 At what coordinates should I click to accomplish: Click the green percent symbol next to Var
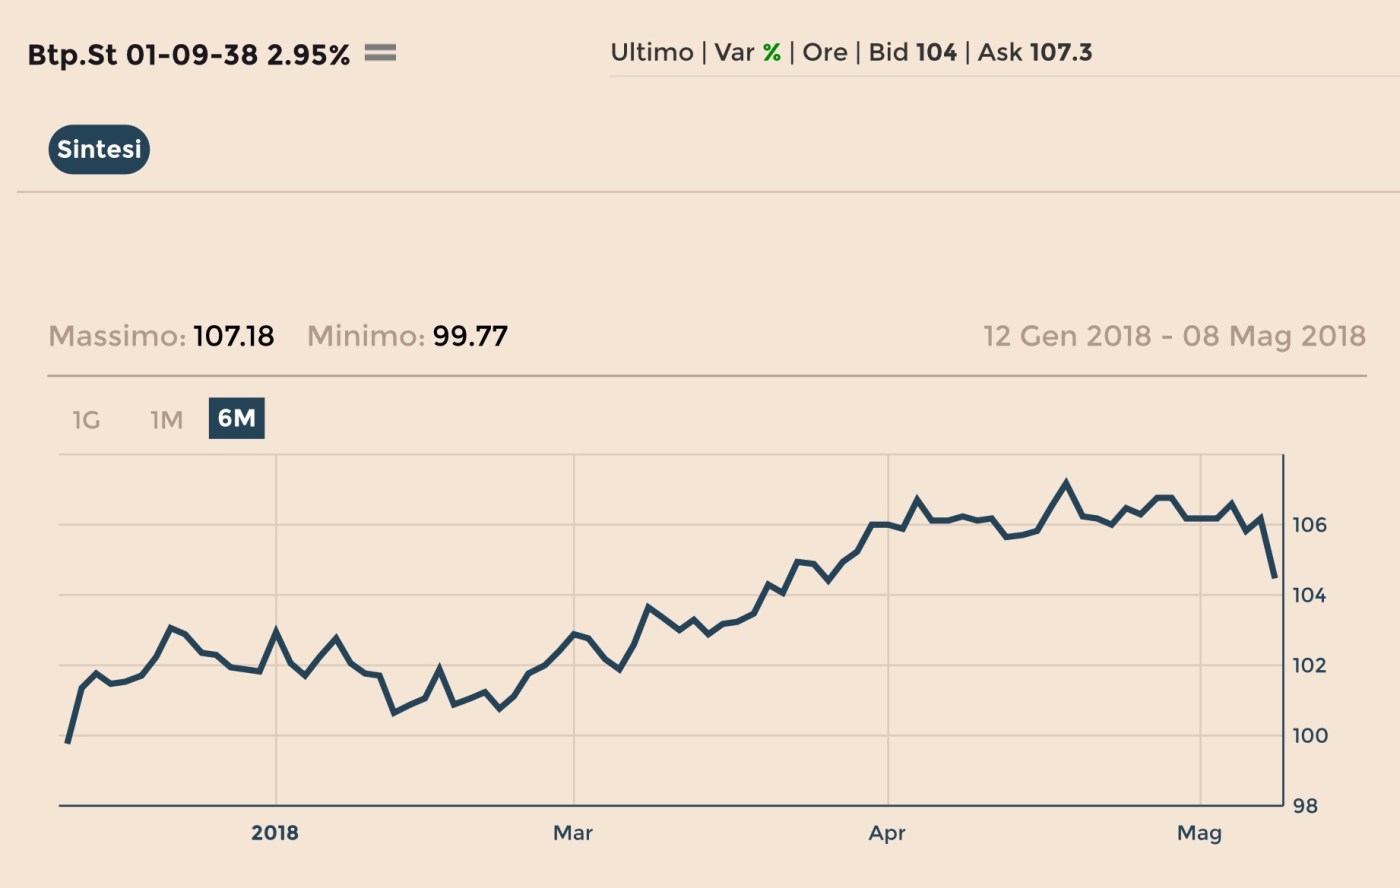771,53
